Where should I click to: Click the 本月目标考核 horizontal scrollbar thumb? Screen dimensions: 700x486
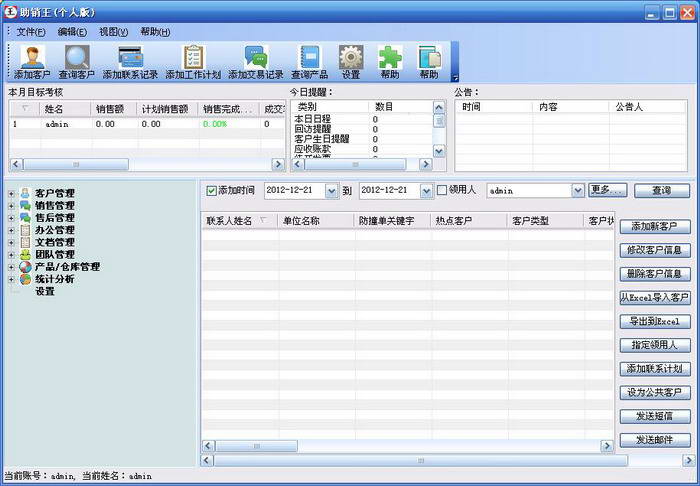[x=76, y=165]
